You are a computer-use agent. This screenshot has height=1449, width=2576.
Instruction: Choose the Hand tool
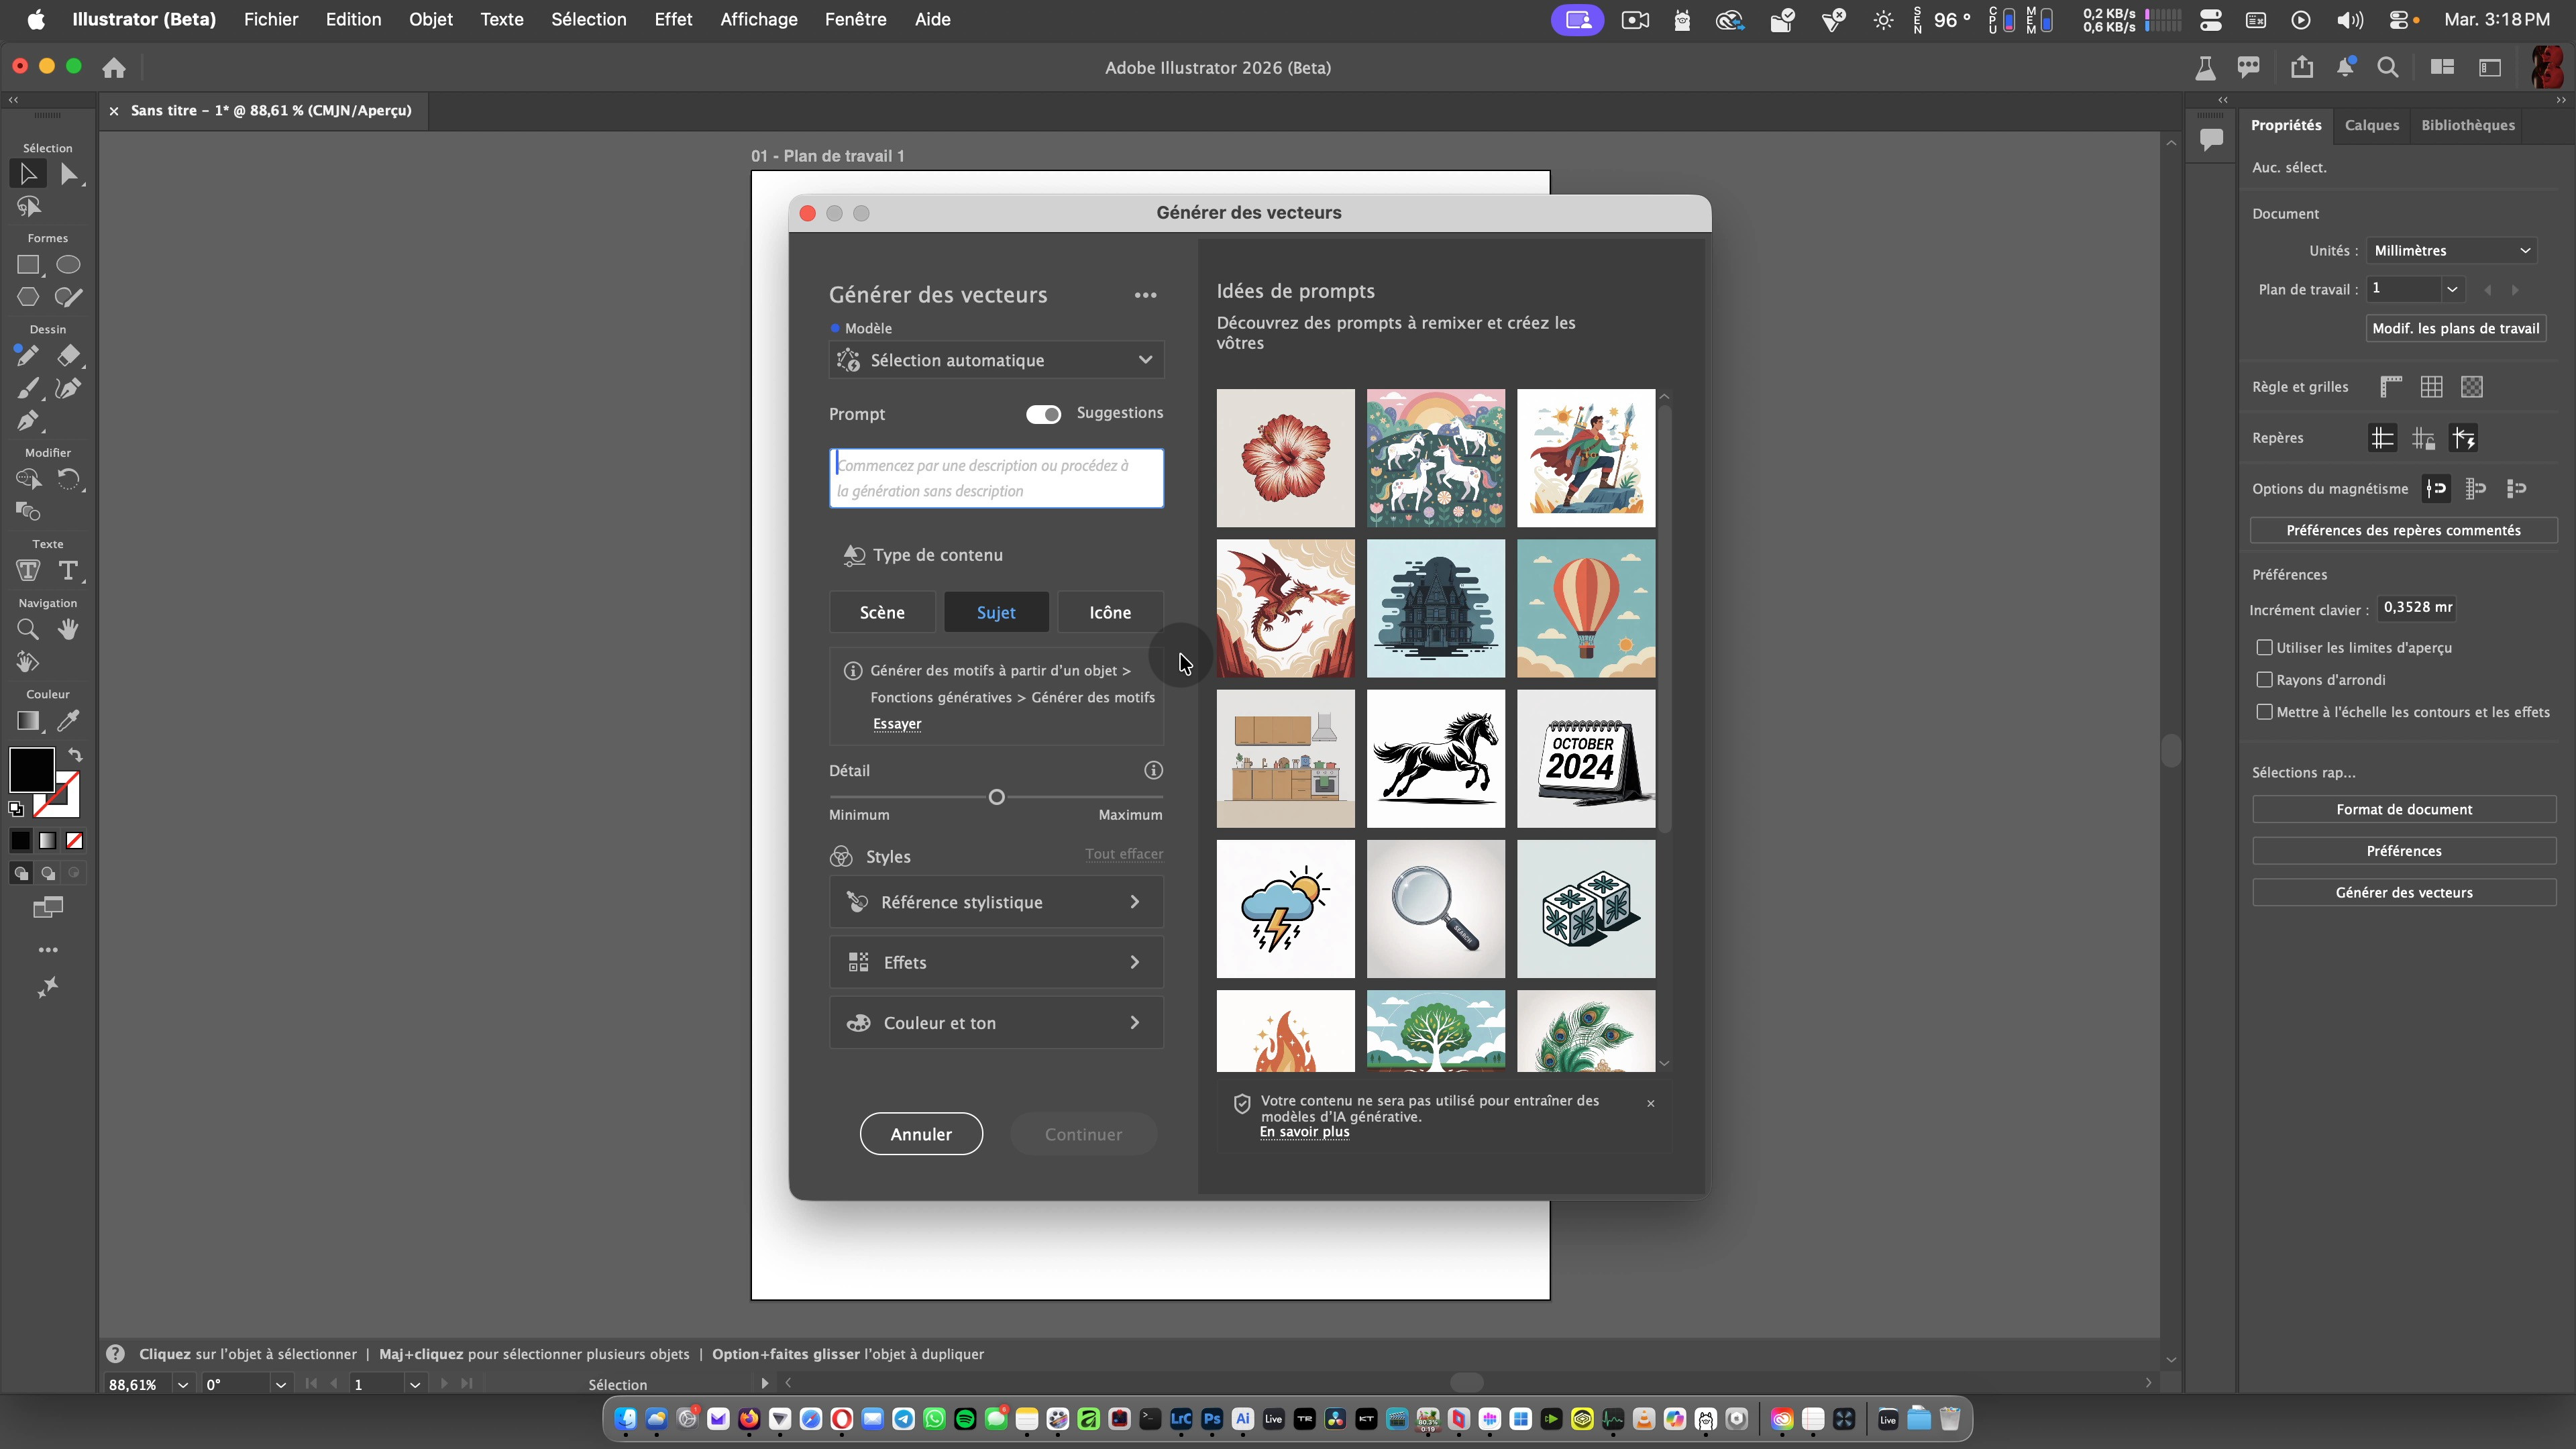(x=68, y=630)
